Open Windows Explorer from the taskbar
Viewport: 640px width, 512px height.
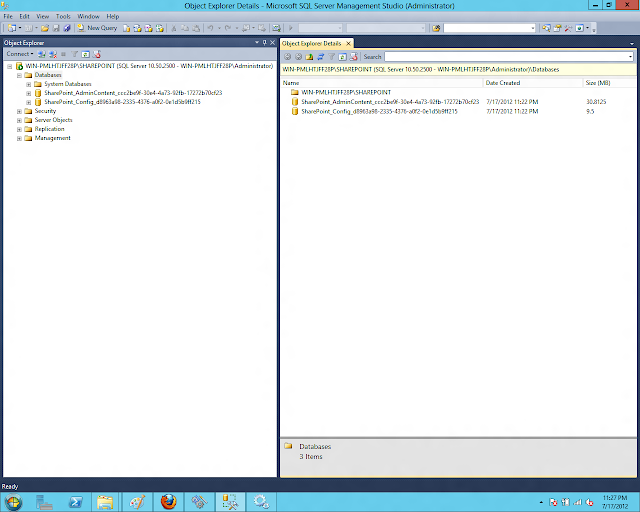[105, 502]
